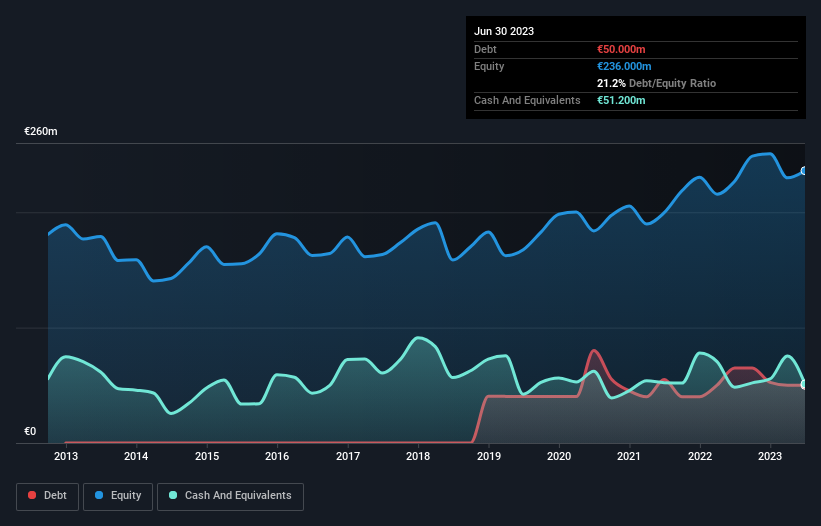Click the Cash line endpoint marker
Image resolution: width=821 pixels, height=526 pixels.
tap(803, 384)
